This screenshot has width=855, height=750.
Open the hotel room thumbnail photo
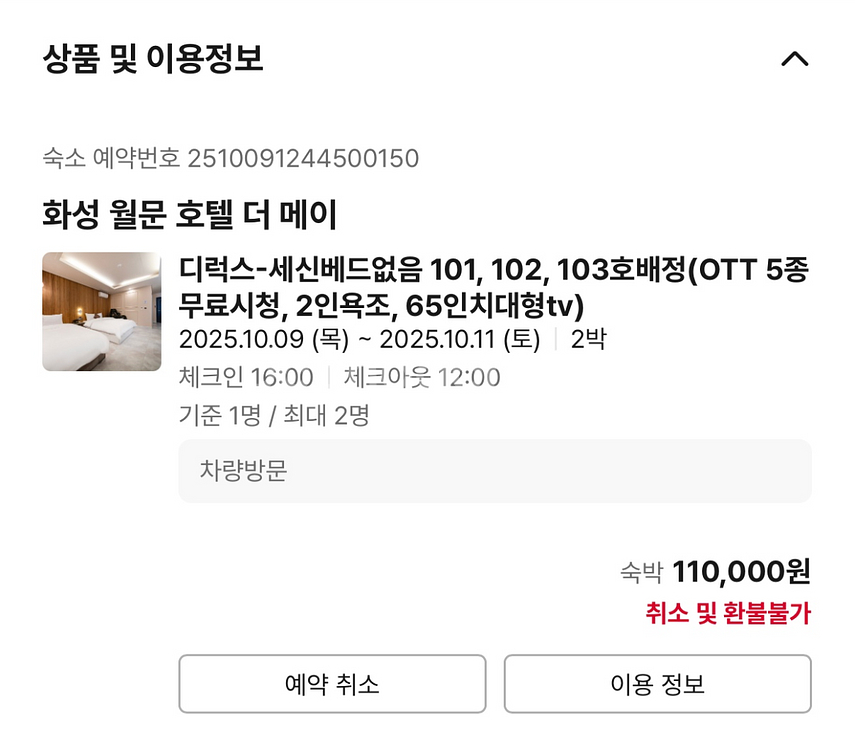[102, 311]
